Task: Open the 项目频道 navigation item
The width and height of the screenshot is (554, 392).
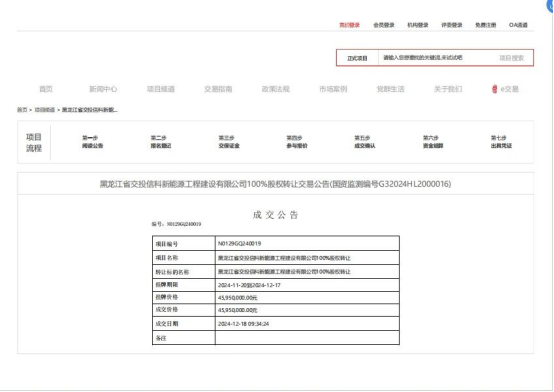Action: pos(161,89)
